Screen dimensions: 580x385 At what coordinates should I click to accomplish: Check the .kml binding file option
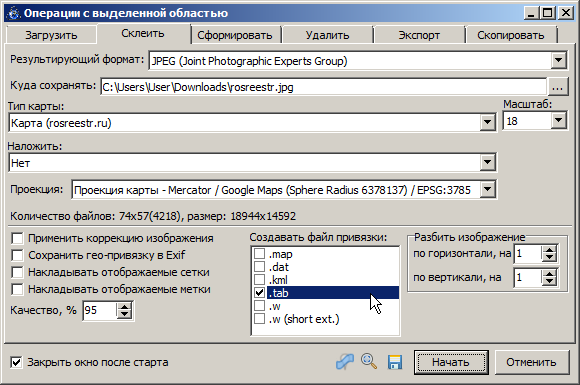pyautogui.click(x=260, y=280)
